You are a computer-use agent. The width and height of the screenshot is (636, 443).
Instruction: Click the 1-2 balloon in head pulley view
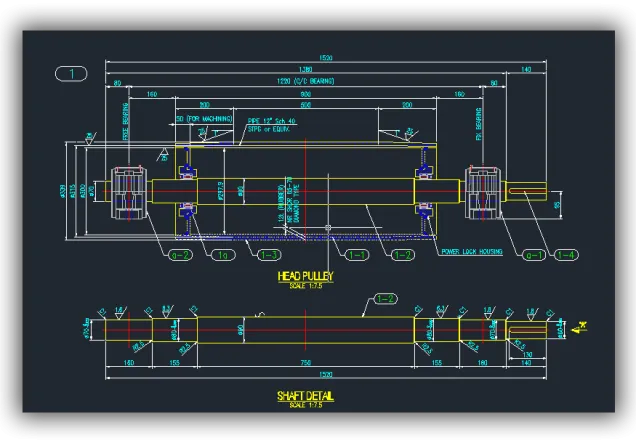tap(403, 255)
